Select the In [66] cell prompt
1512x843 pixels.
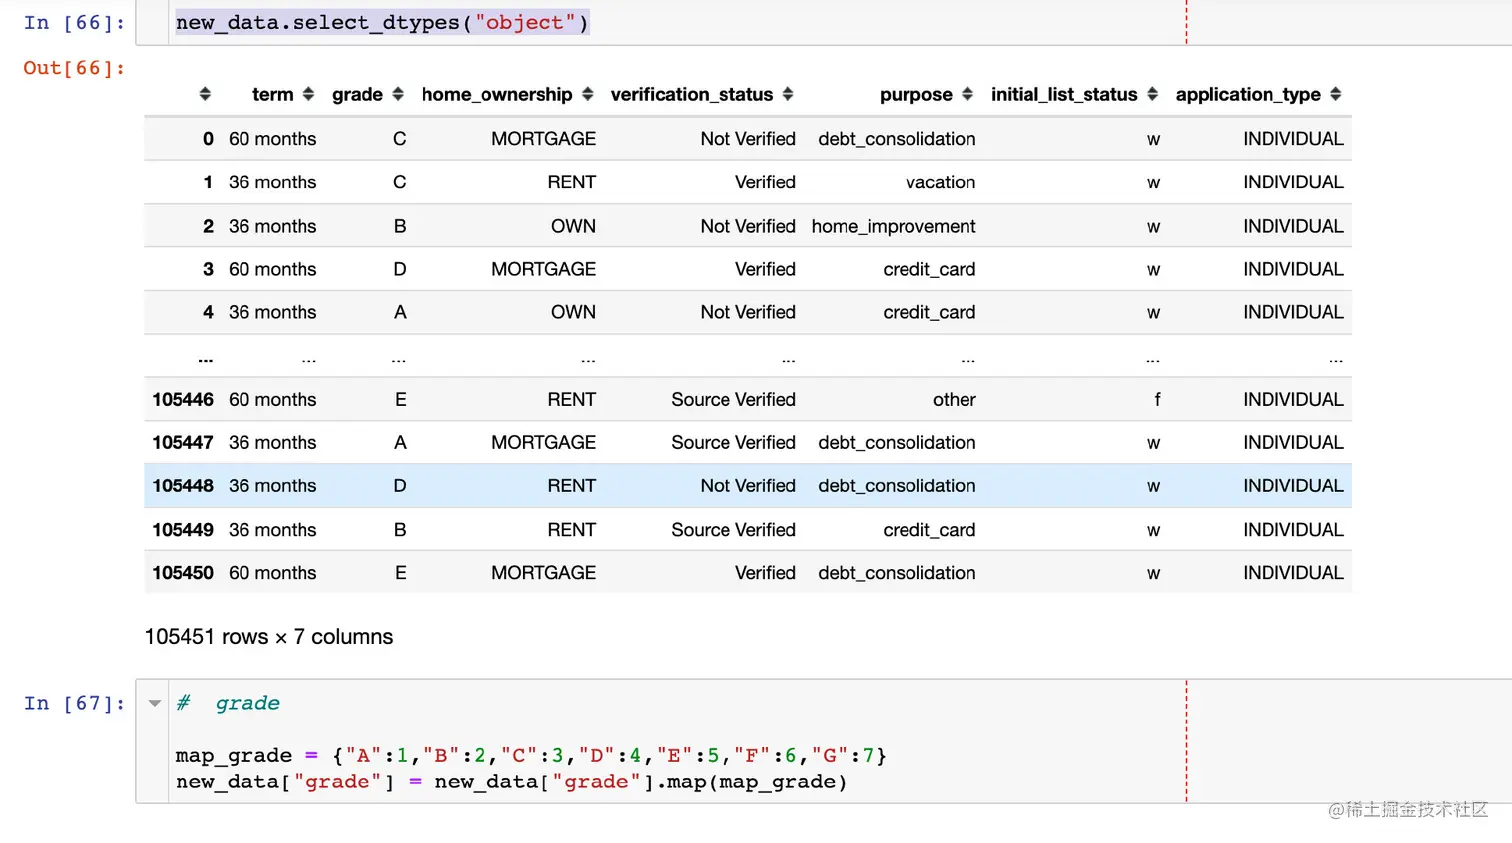tap(74, 23)
